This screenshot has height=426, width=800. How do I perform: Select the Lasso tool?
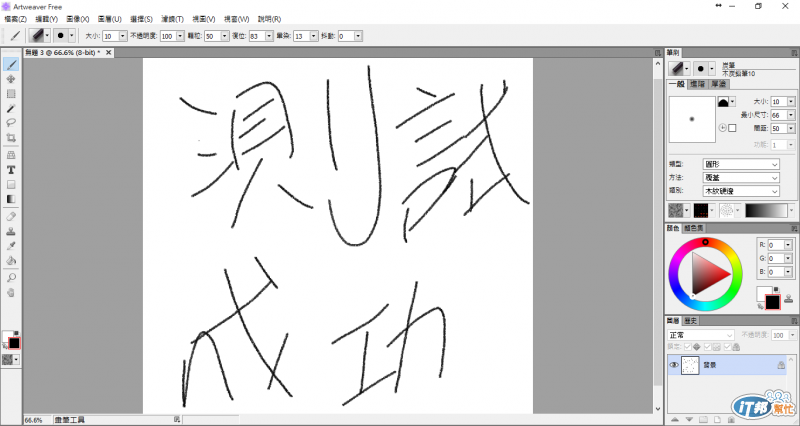tap(11, 122)
